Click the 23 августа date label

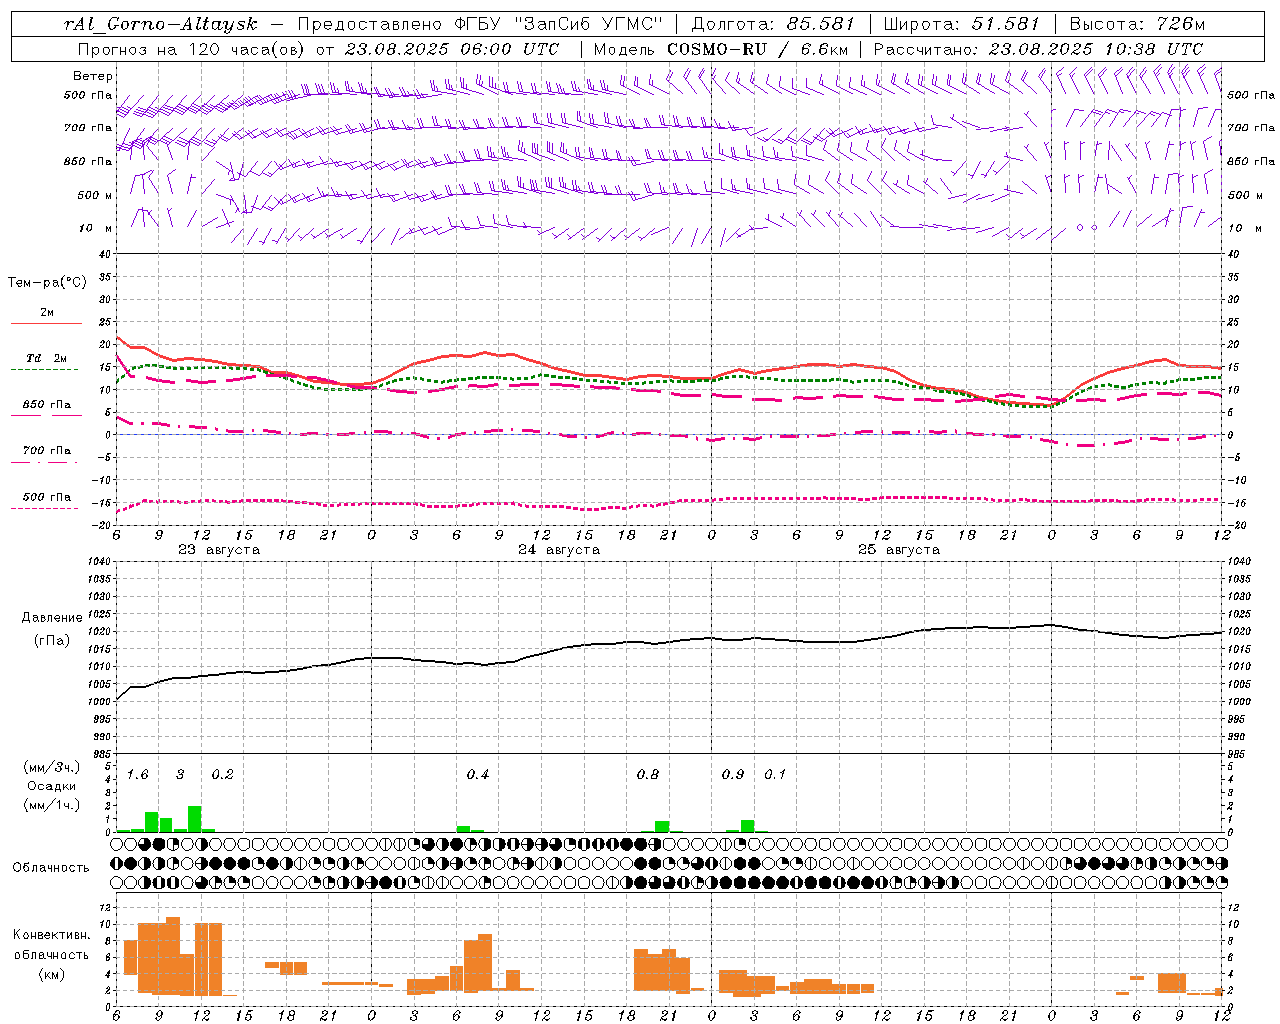point(219,550)
